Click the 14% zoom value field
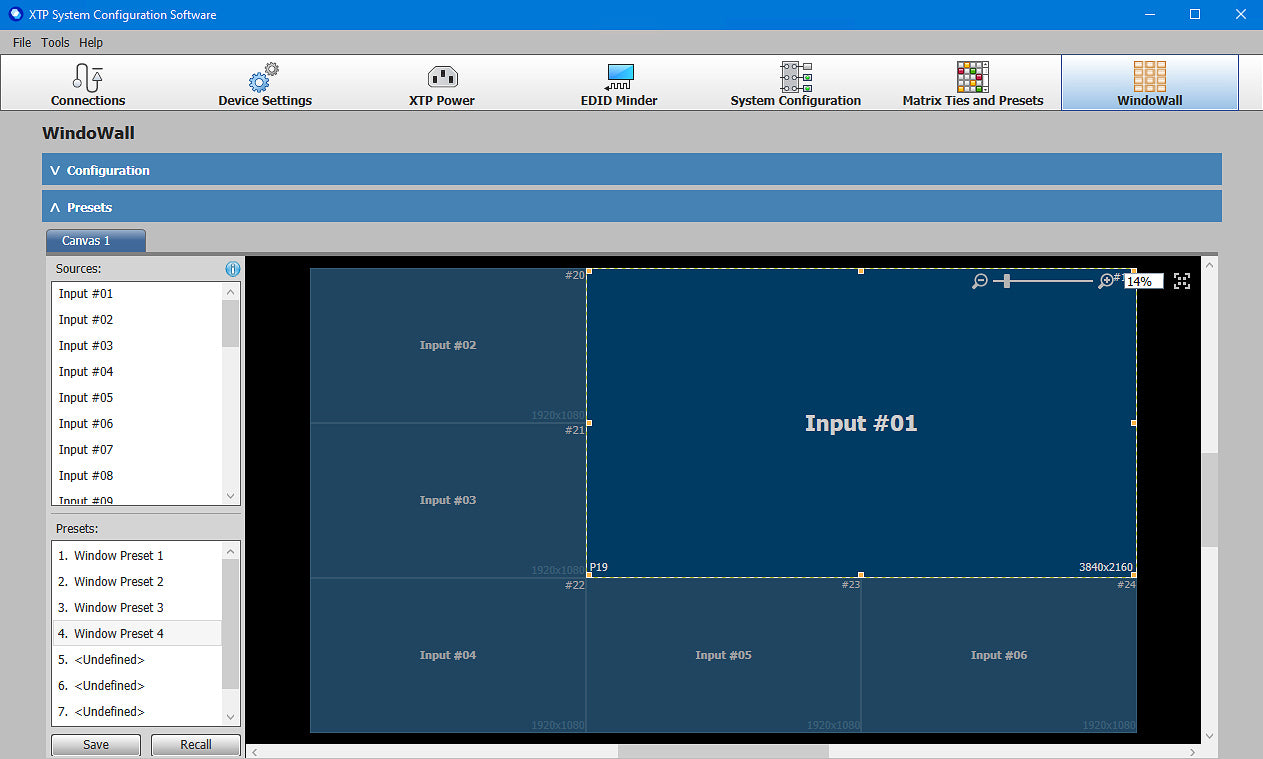Image resolution: width=1263 pixels, height=759 pixels. point(1144,282)
